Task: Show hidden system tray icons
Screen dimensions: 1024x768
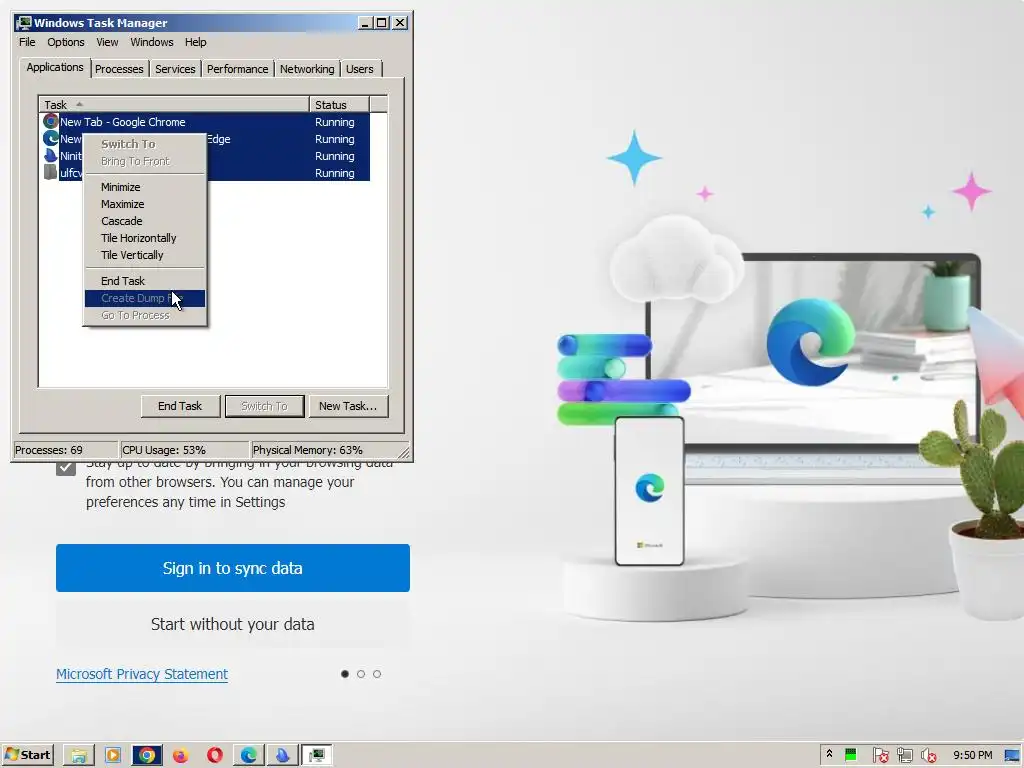Action: coord(829,754)
